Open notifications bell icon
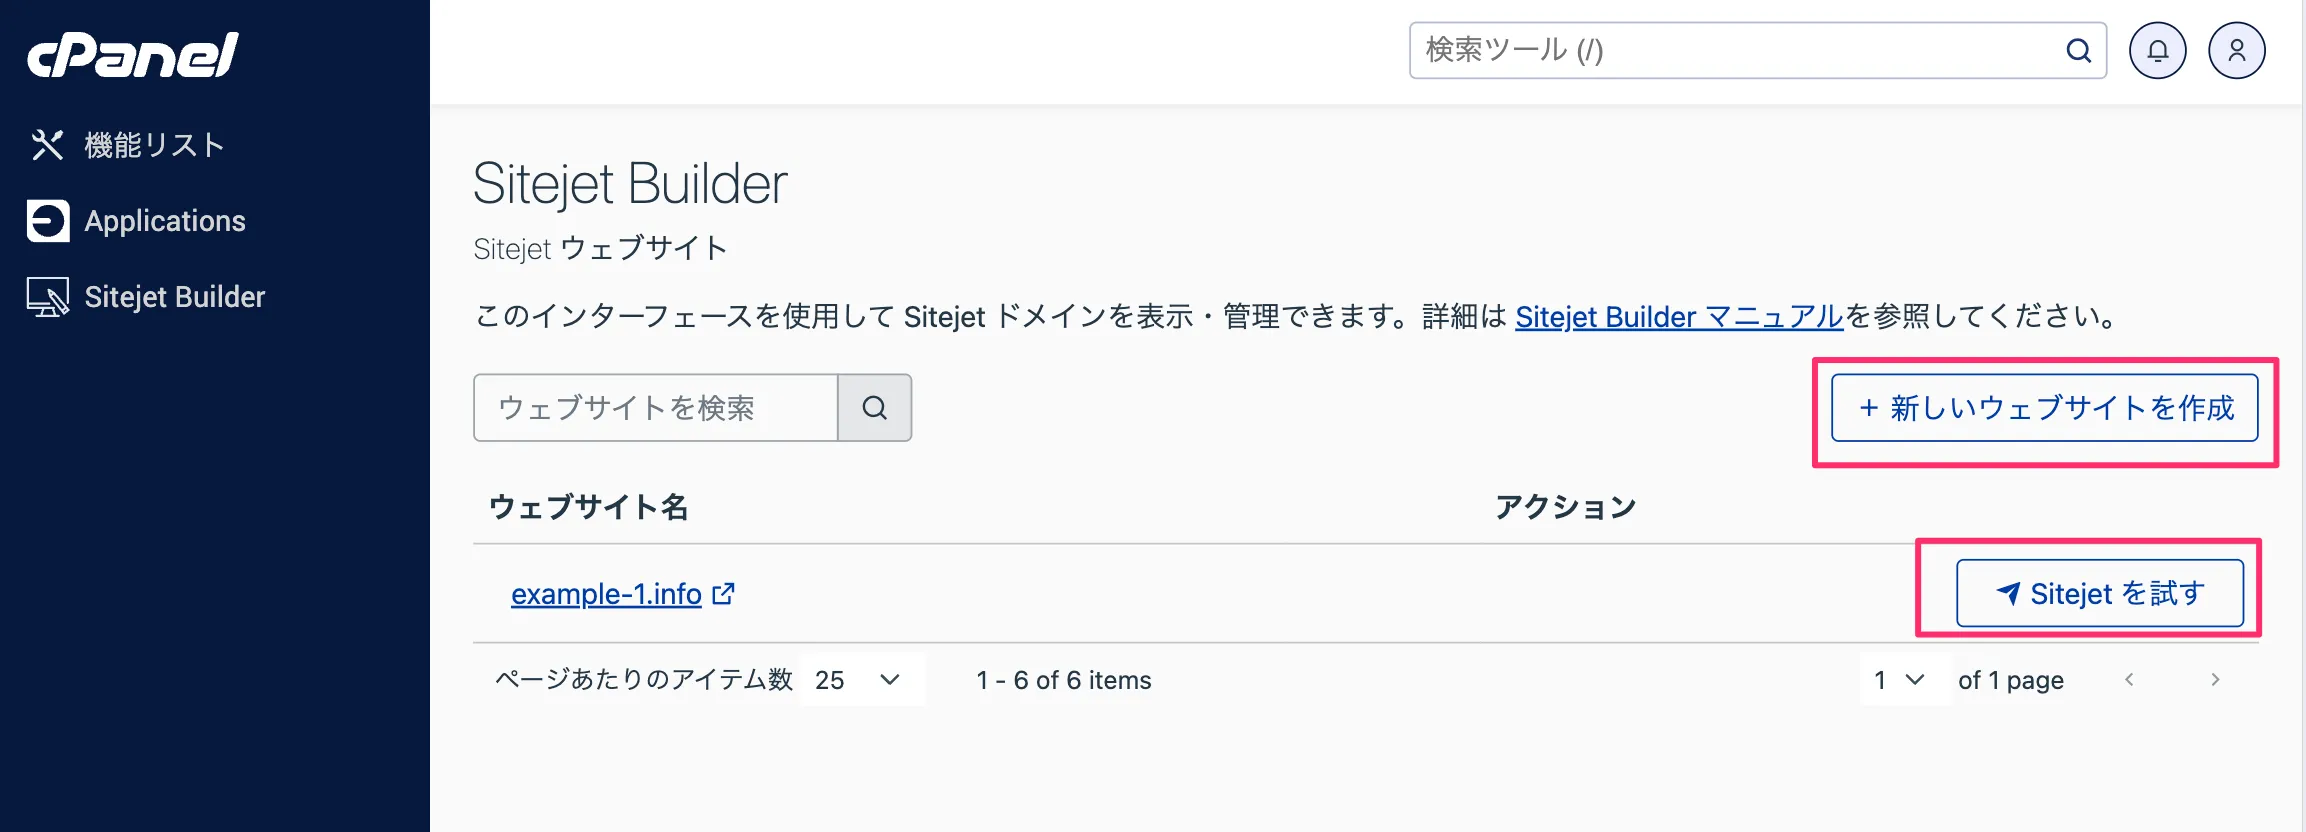The width and height of the screenshot is (2306, 832). tap(2157, 51)
